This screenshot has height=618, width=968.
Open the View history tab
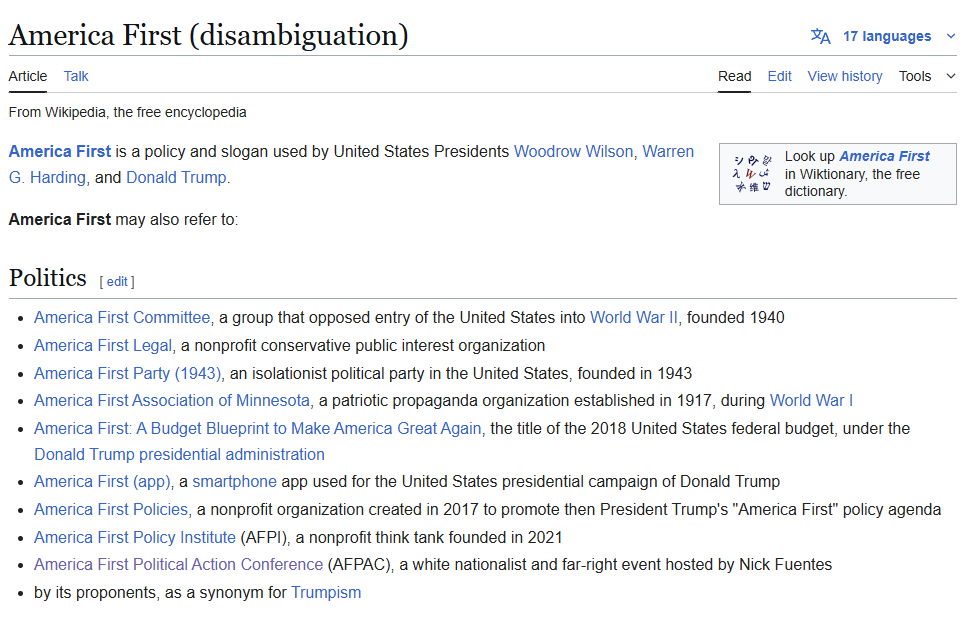pyautogui.click(x=845, y=77)
